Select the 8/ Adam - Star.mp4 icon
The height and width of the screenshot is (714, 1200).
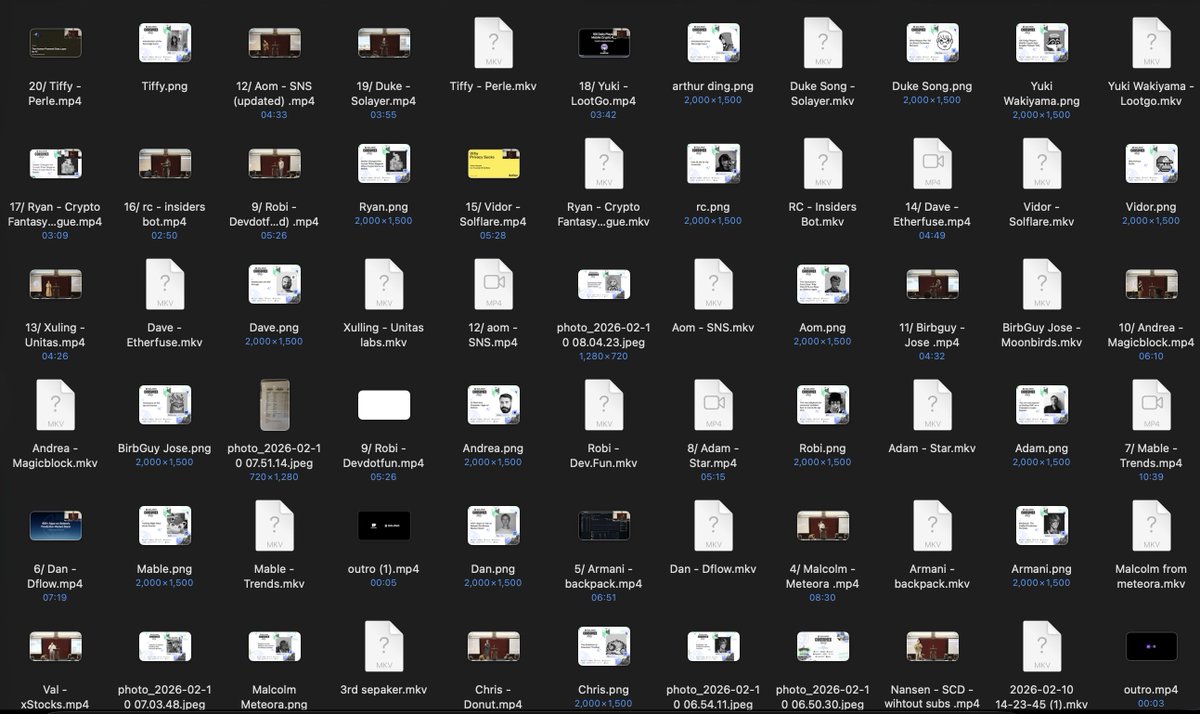713,405
